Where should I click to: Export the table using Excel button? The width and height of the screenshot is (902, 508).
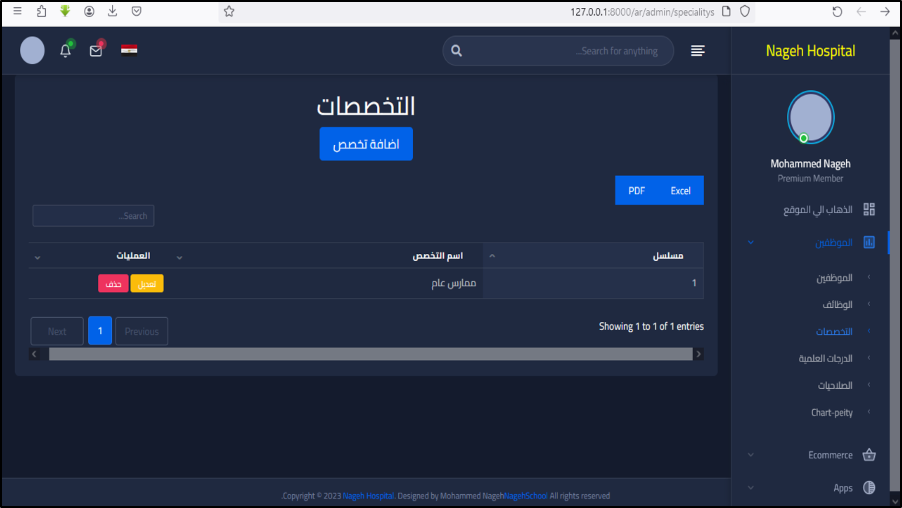click(680, 190)
